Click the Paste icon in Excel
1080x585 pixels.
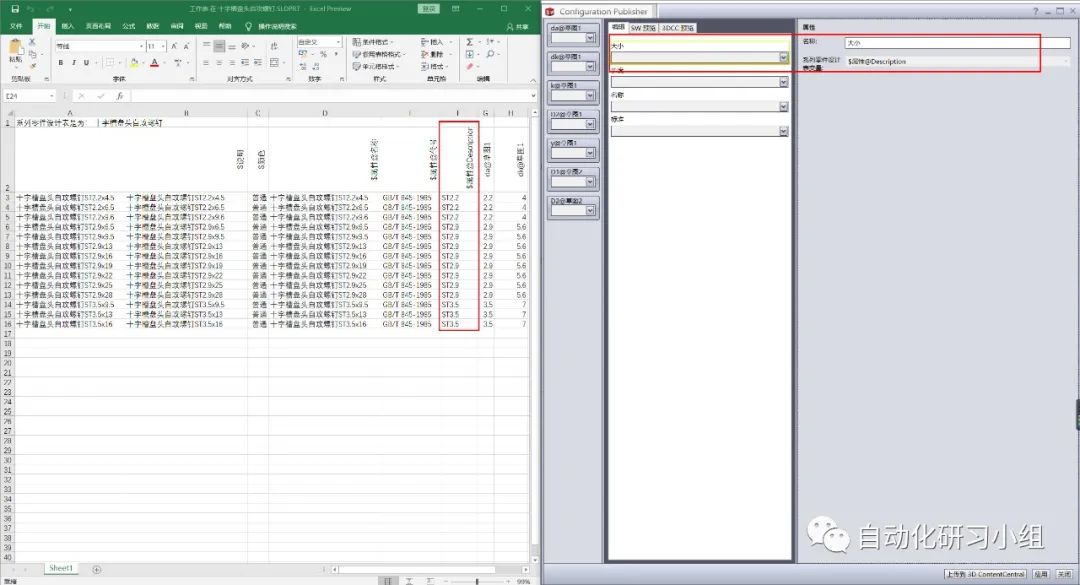[x=15, y=48]
